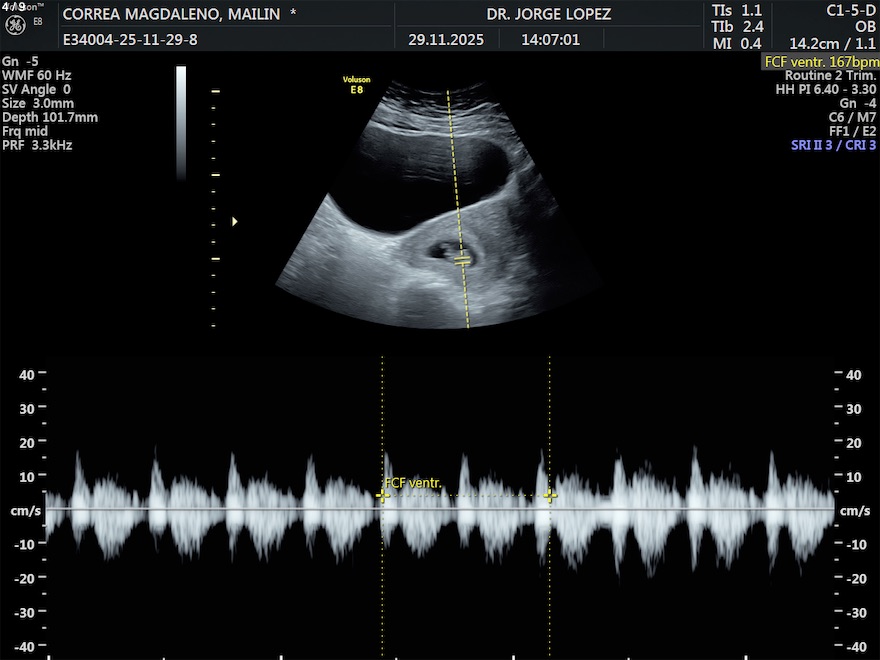The image size is (880, 660).
Task: Select the DR. JORGE LOPEZ field
Action: tap(548, 14)
